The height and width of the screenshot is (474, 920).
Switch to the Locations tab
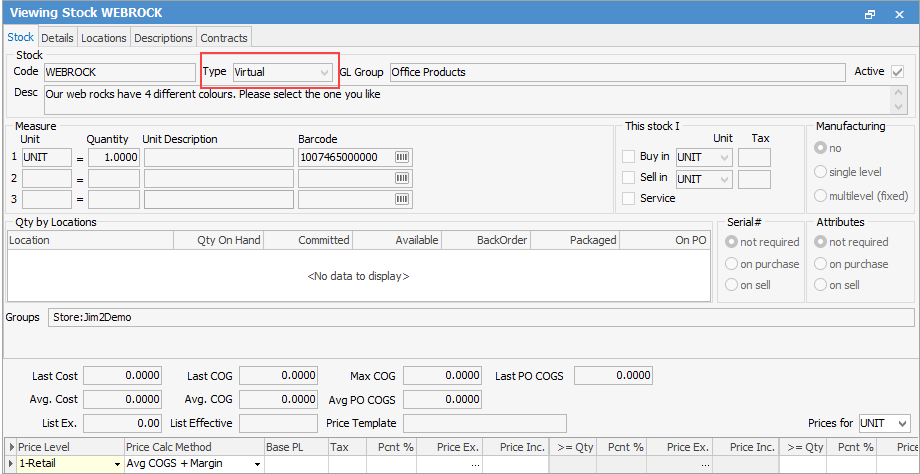[x=104, y=38]
